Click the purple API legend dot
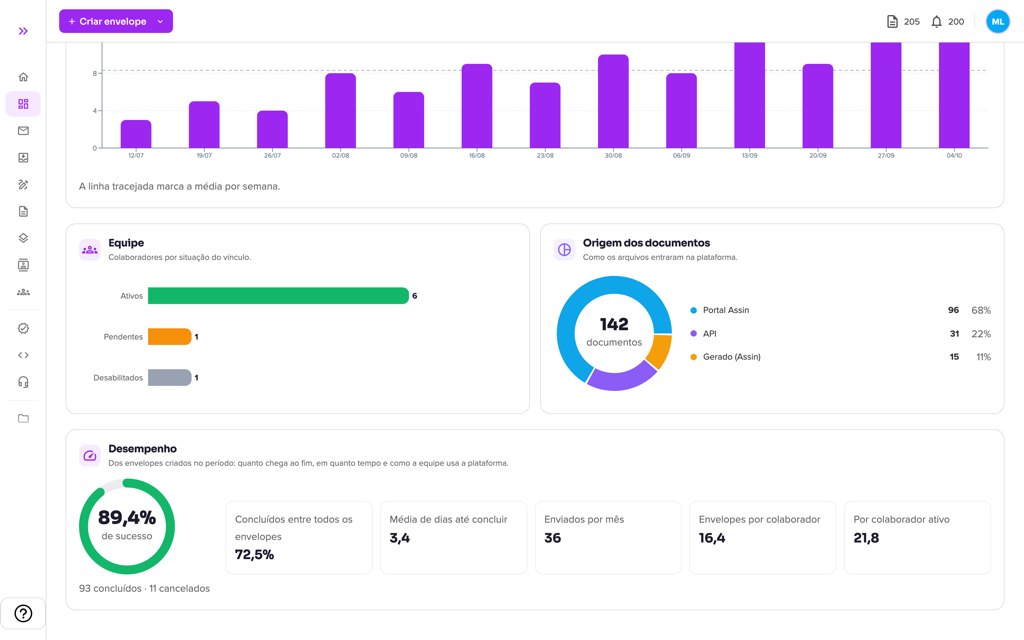The image size is (1024, 640). pyautogui.click(x=694, y=334)
